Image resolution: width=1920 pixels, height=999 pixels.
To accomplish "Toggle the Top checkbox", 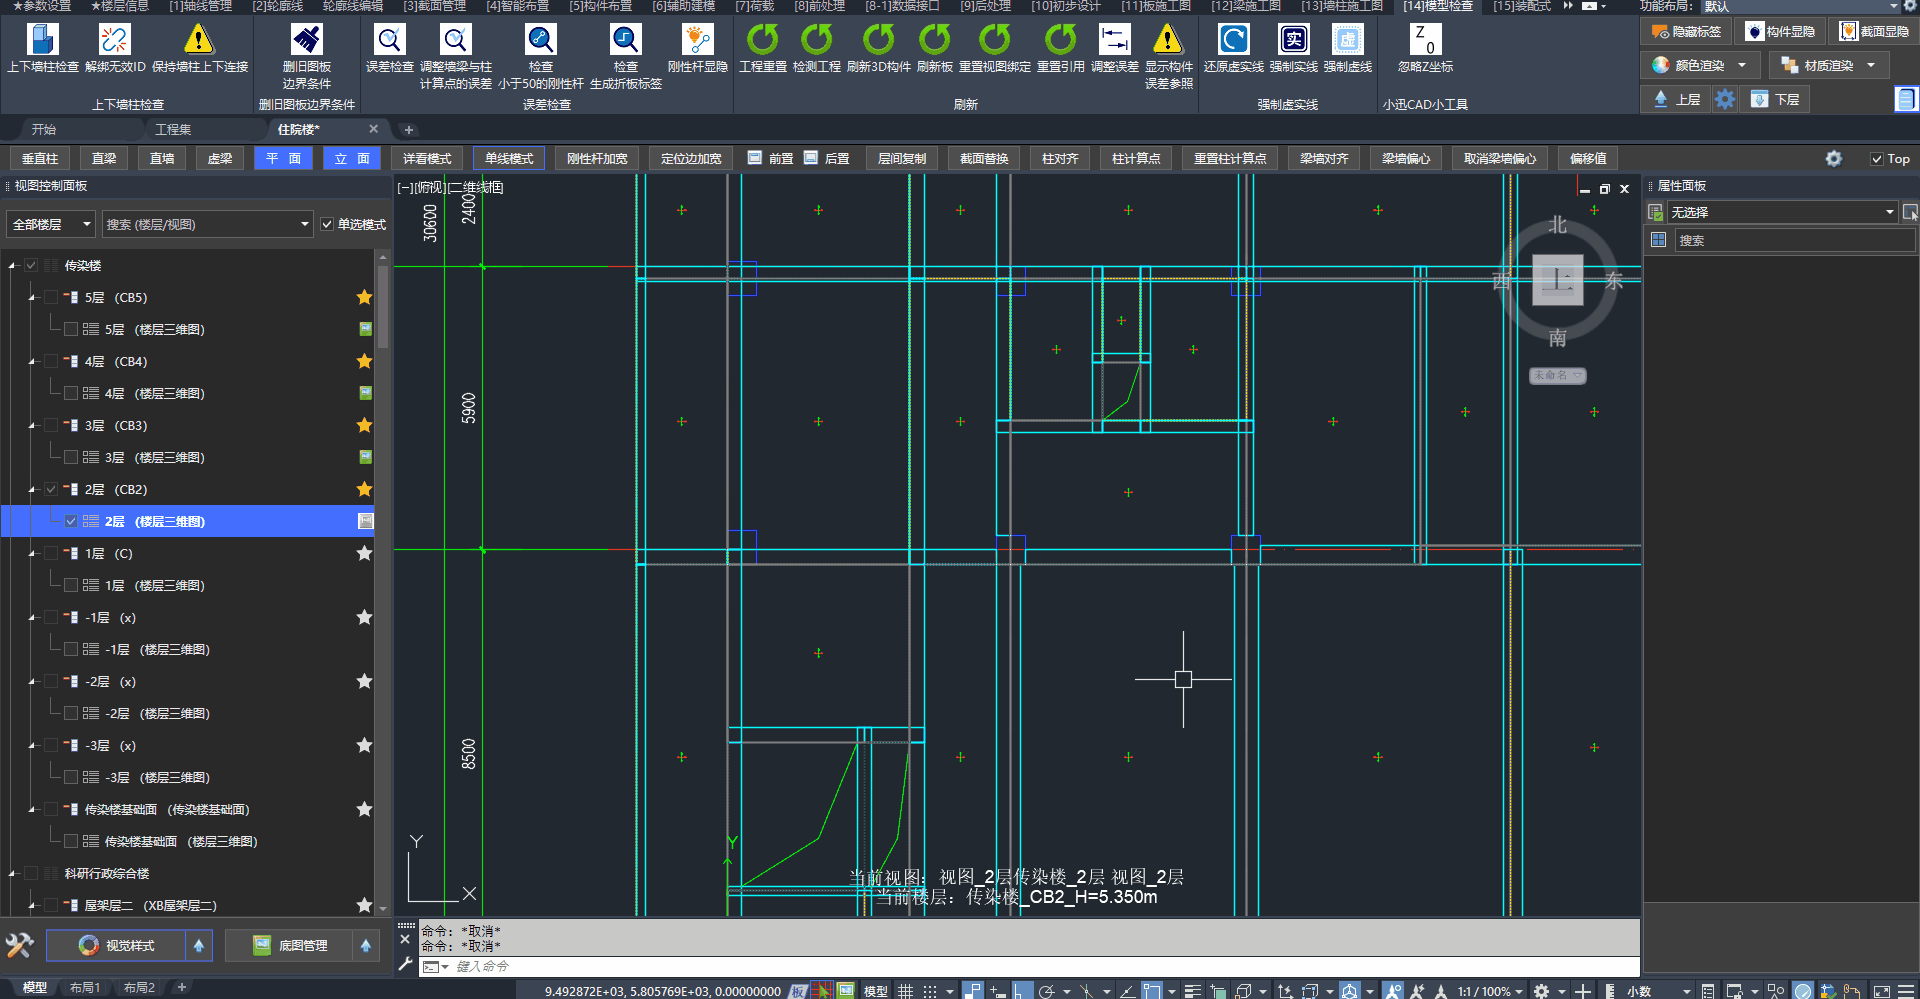I will coord(1877,159).
